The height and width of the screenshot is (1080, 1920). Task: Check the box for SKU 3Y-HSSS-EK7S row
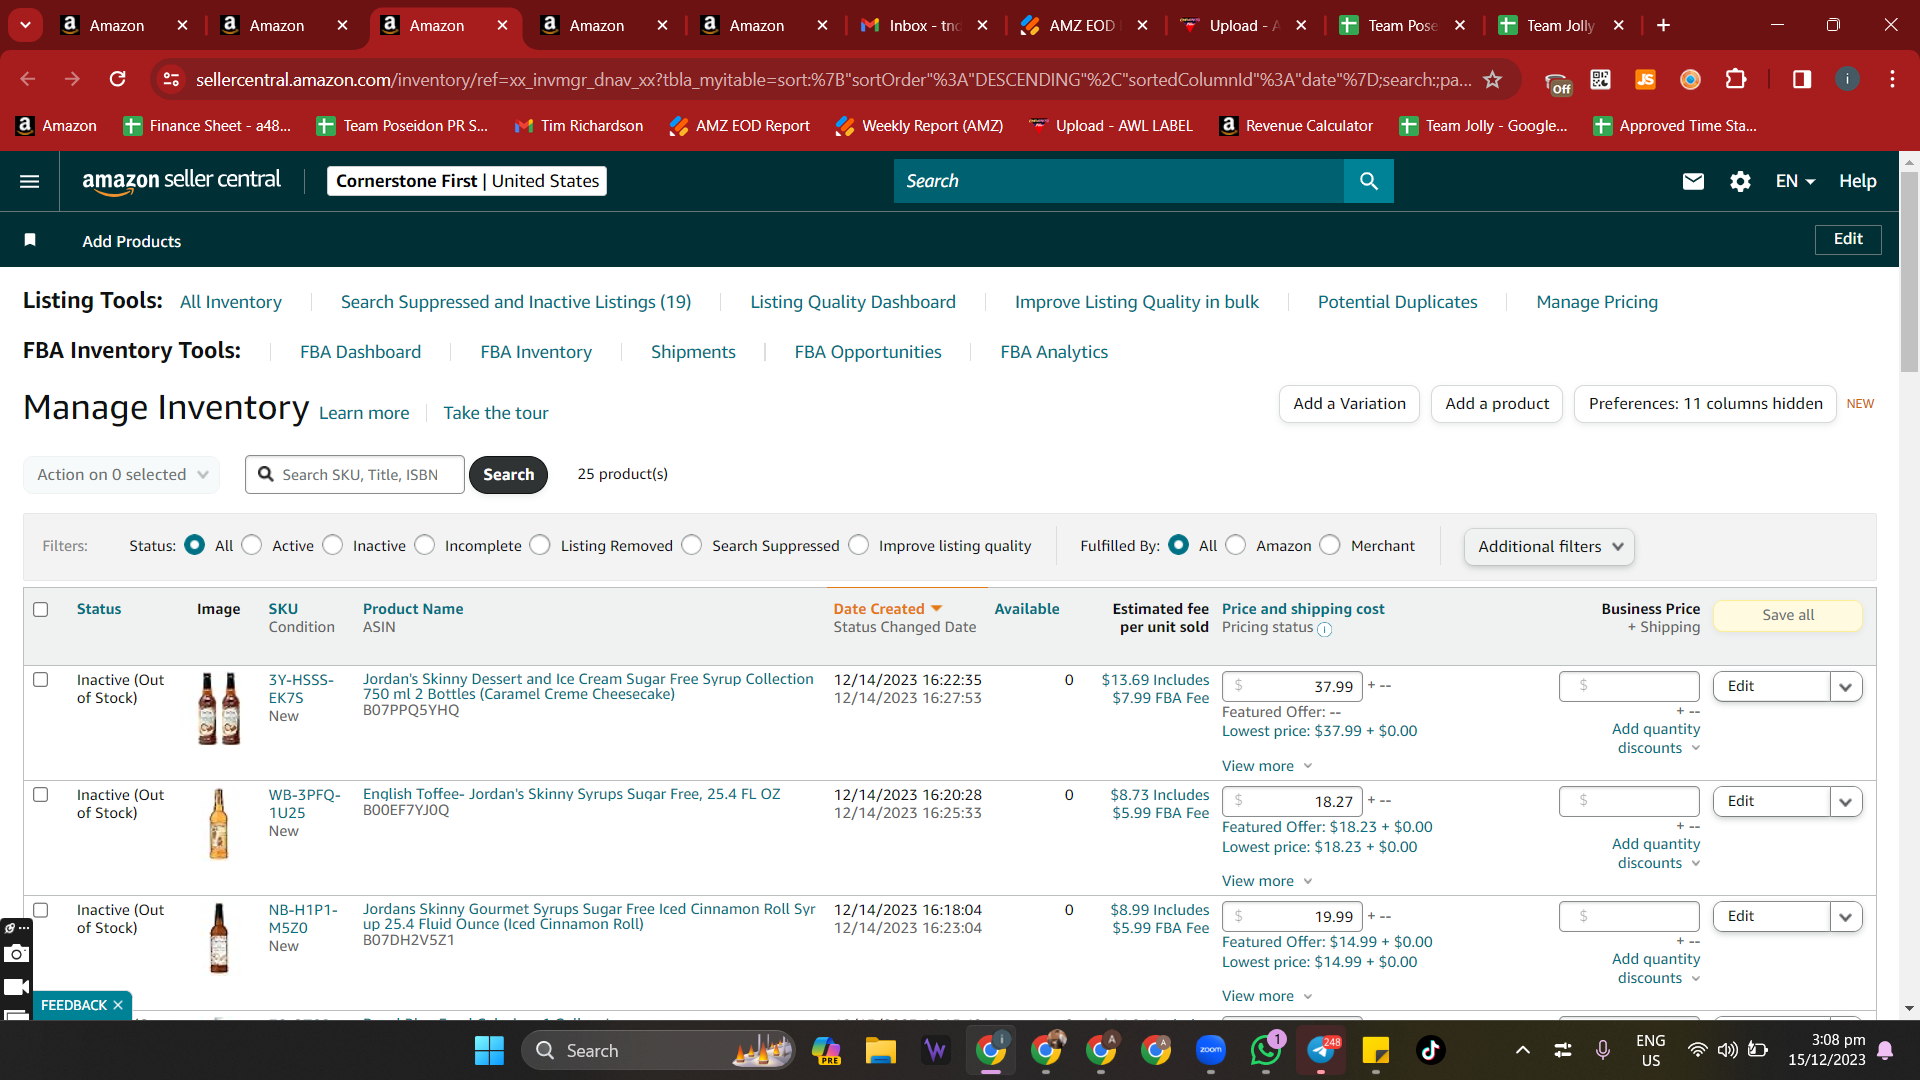tap(41, 680)
